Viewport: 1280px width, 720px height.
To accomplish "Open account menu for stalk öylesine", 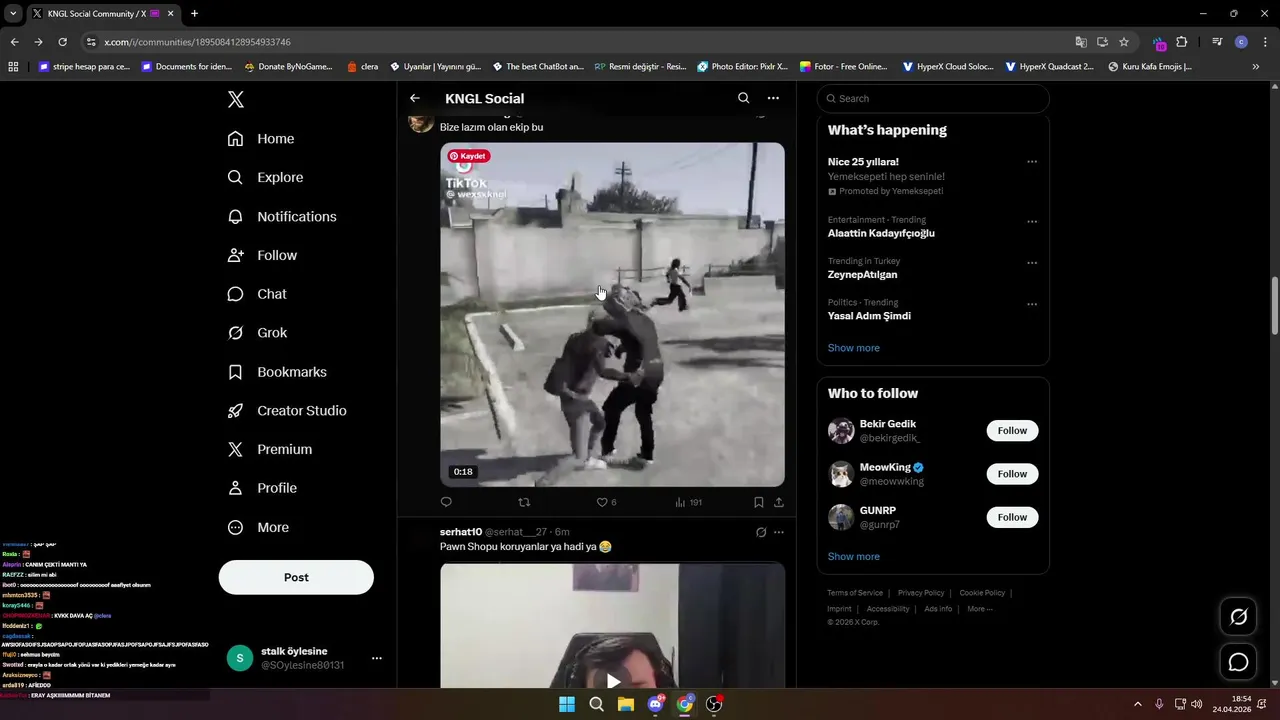I will point(377,658).
